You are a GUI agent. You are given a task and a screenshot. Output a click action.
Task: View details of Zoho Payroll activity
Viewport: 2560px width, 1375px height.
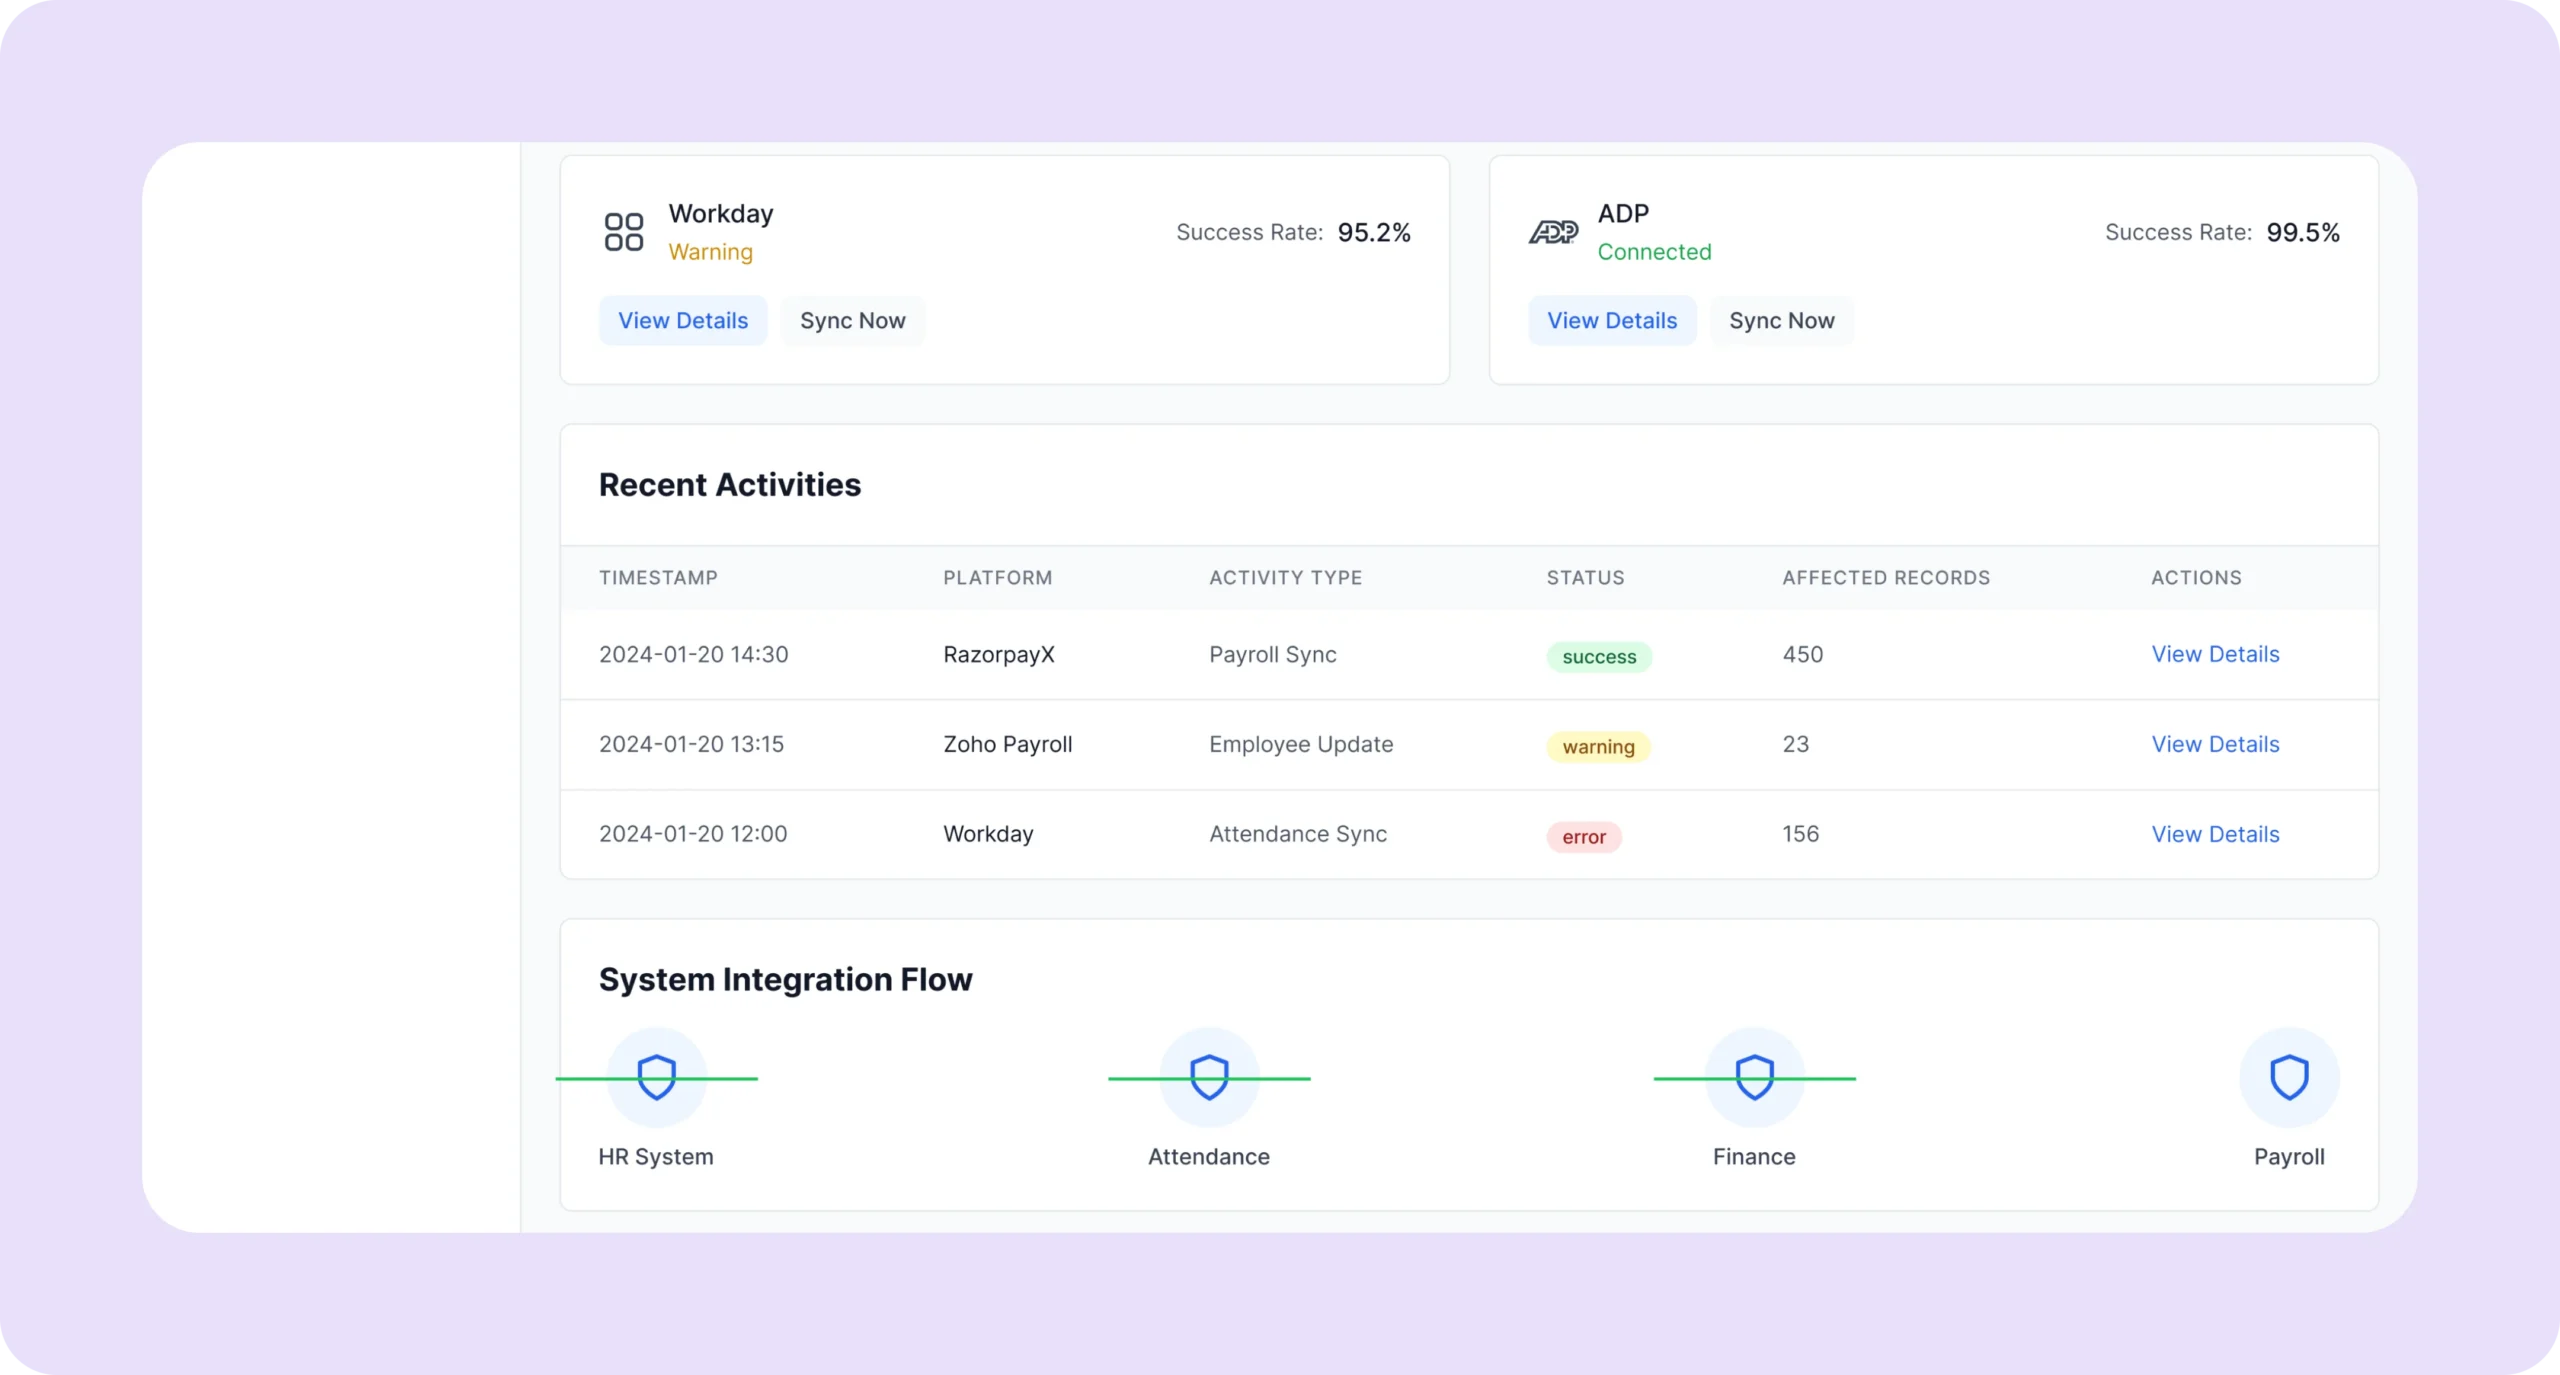click(x=2215, y=744)
